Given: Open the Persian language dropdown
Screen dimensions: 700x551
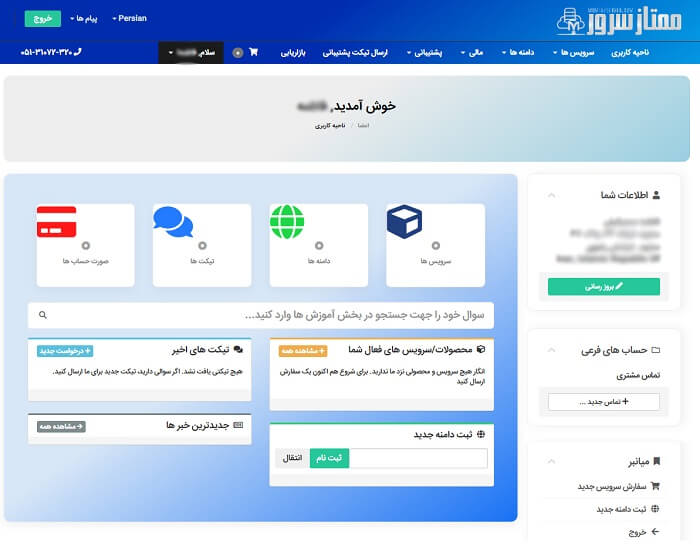Looking at the screenshot, I should (x=129, y=18).
